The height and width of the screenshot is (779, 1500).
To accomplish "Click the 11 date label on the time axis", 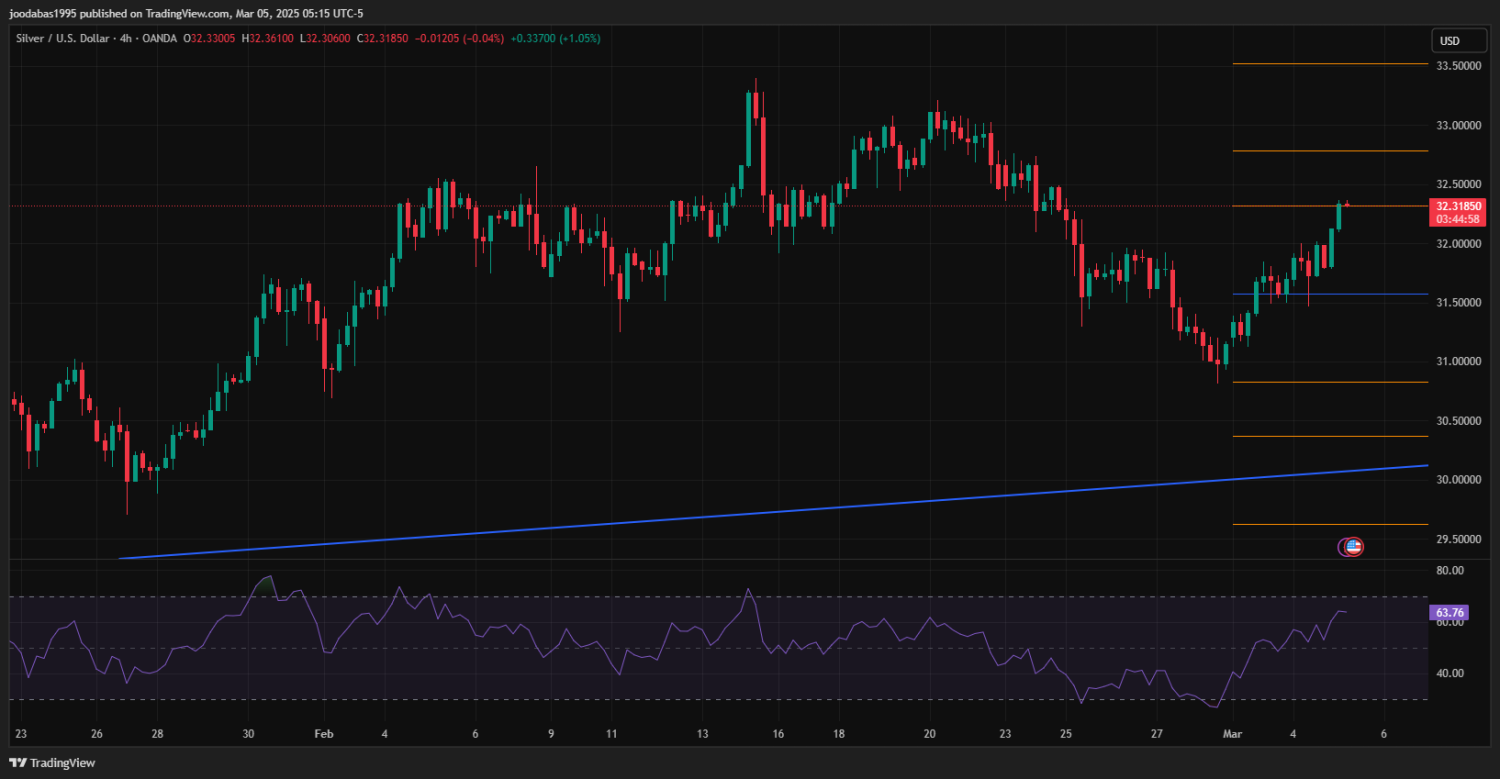I will (611, 734).
